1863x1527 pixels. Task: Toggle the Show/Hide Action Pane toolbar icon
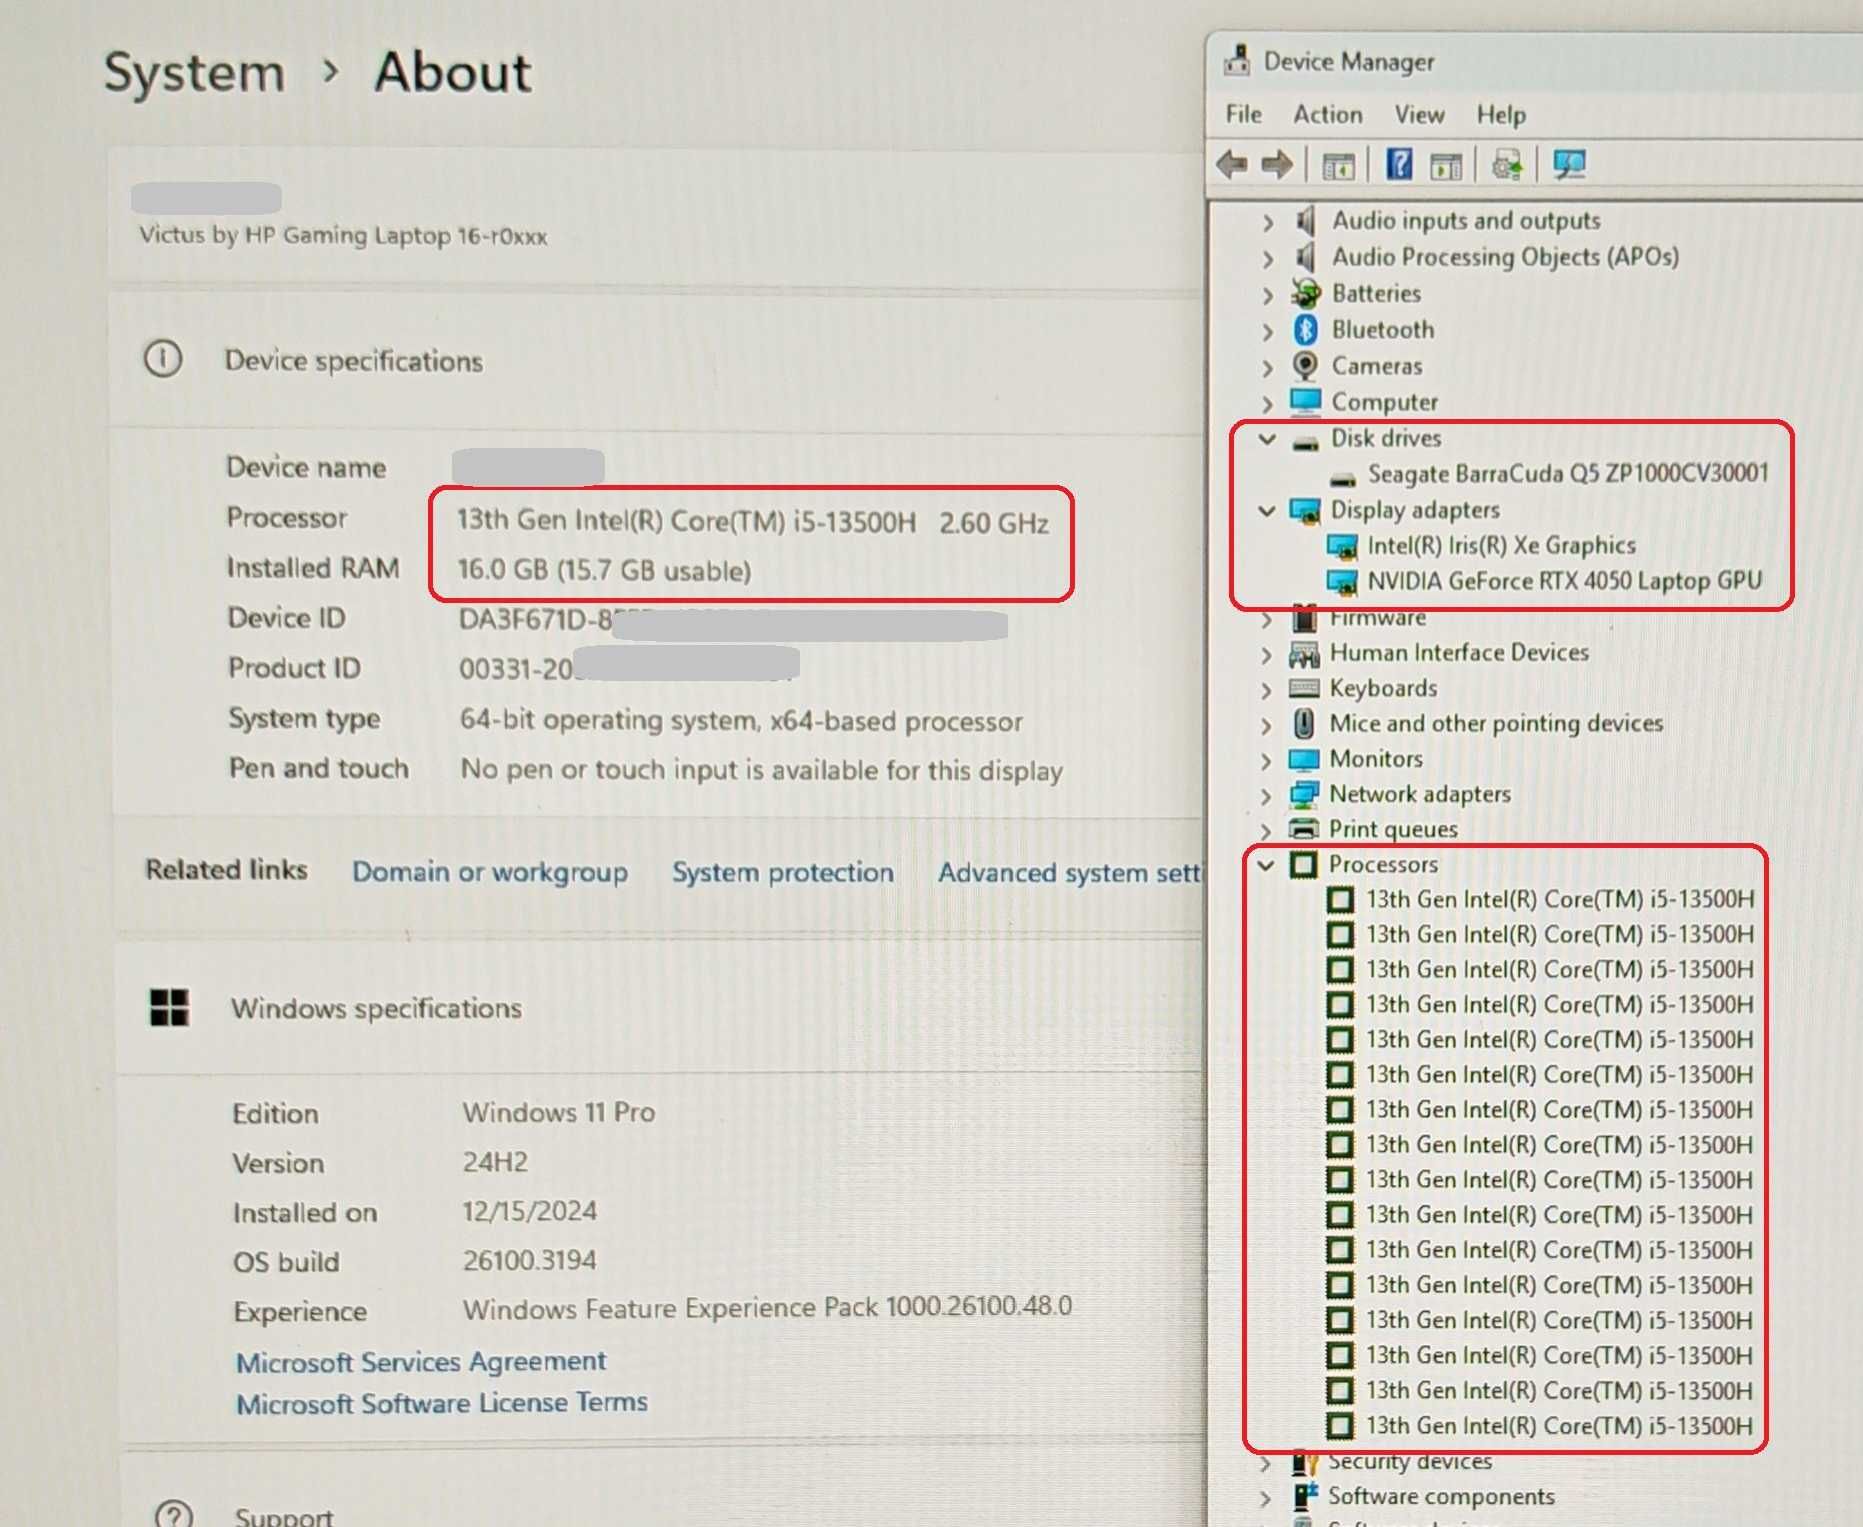(x=1446, y=165)
